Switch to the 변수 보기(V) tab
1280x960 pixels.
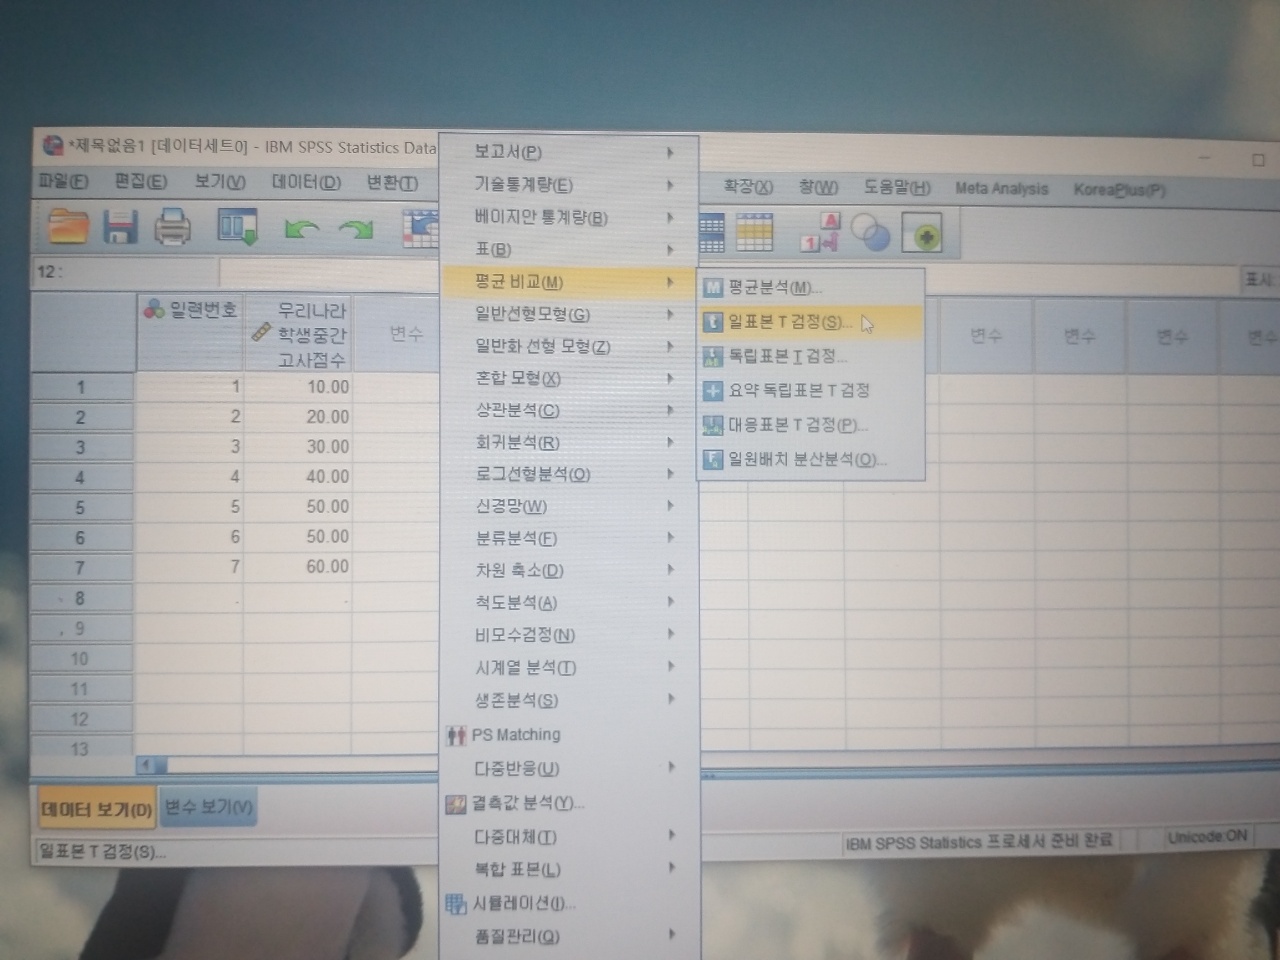pyautogui.click(x=208, y=806)
